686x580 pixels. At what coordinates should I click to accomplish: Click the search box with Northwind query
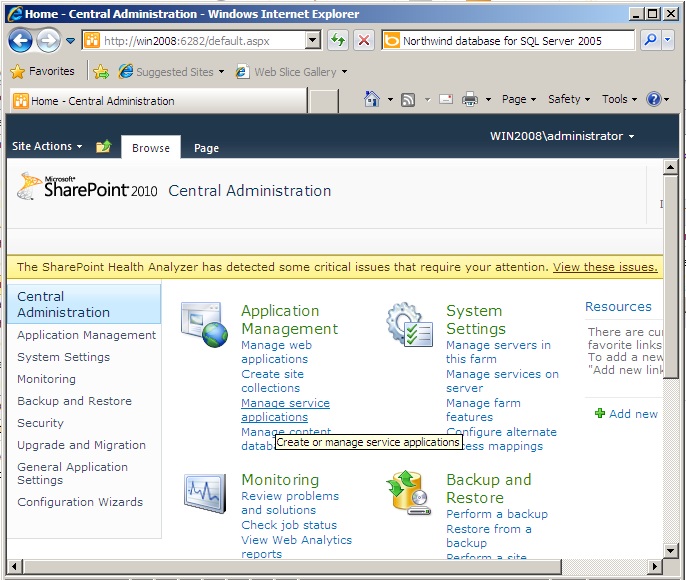click(509, 41)
